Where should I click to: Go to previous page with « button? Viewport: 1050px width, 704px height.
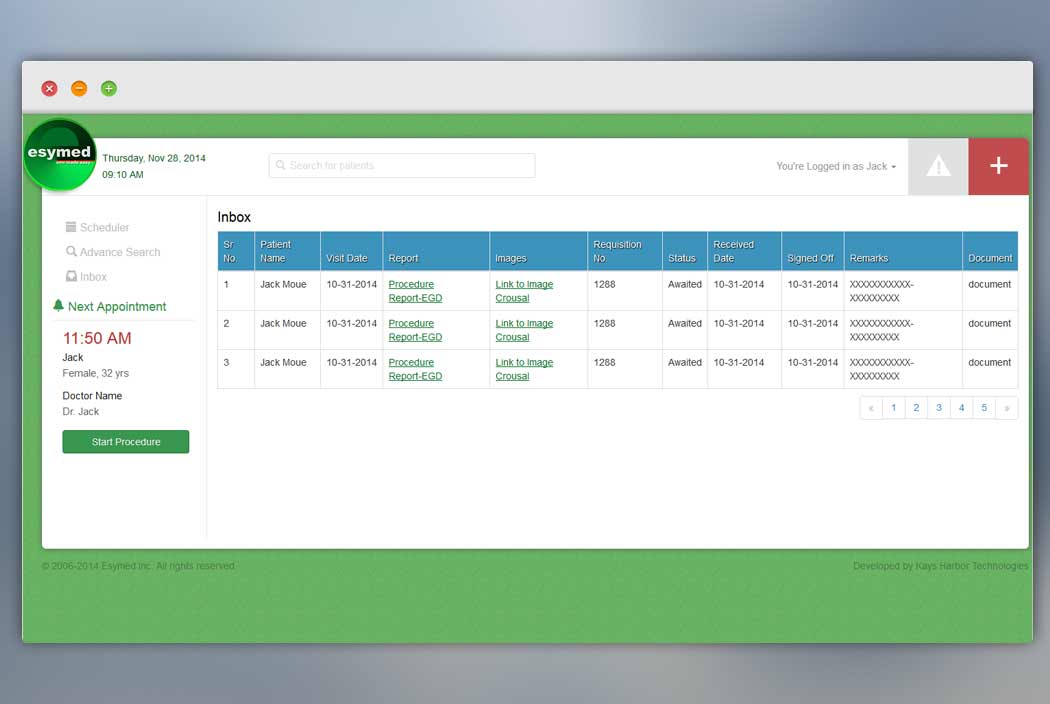click(871, 408)
